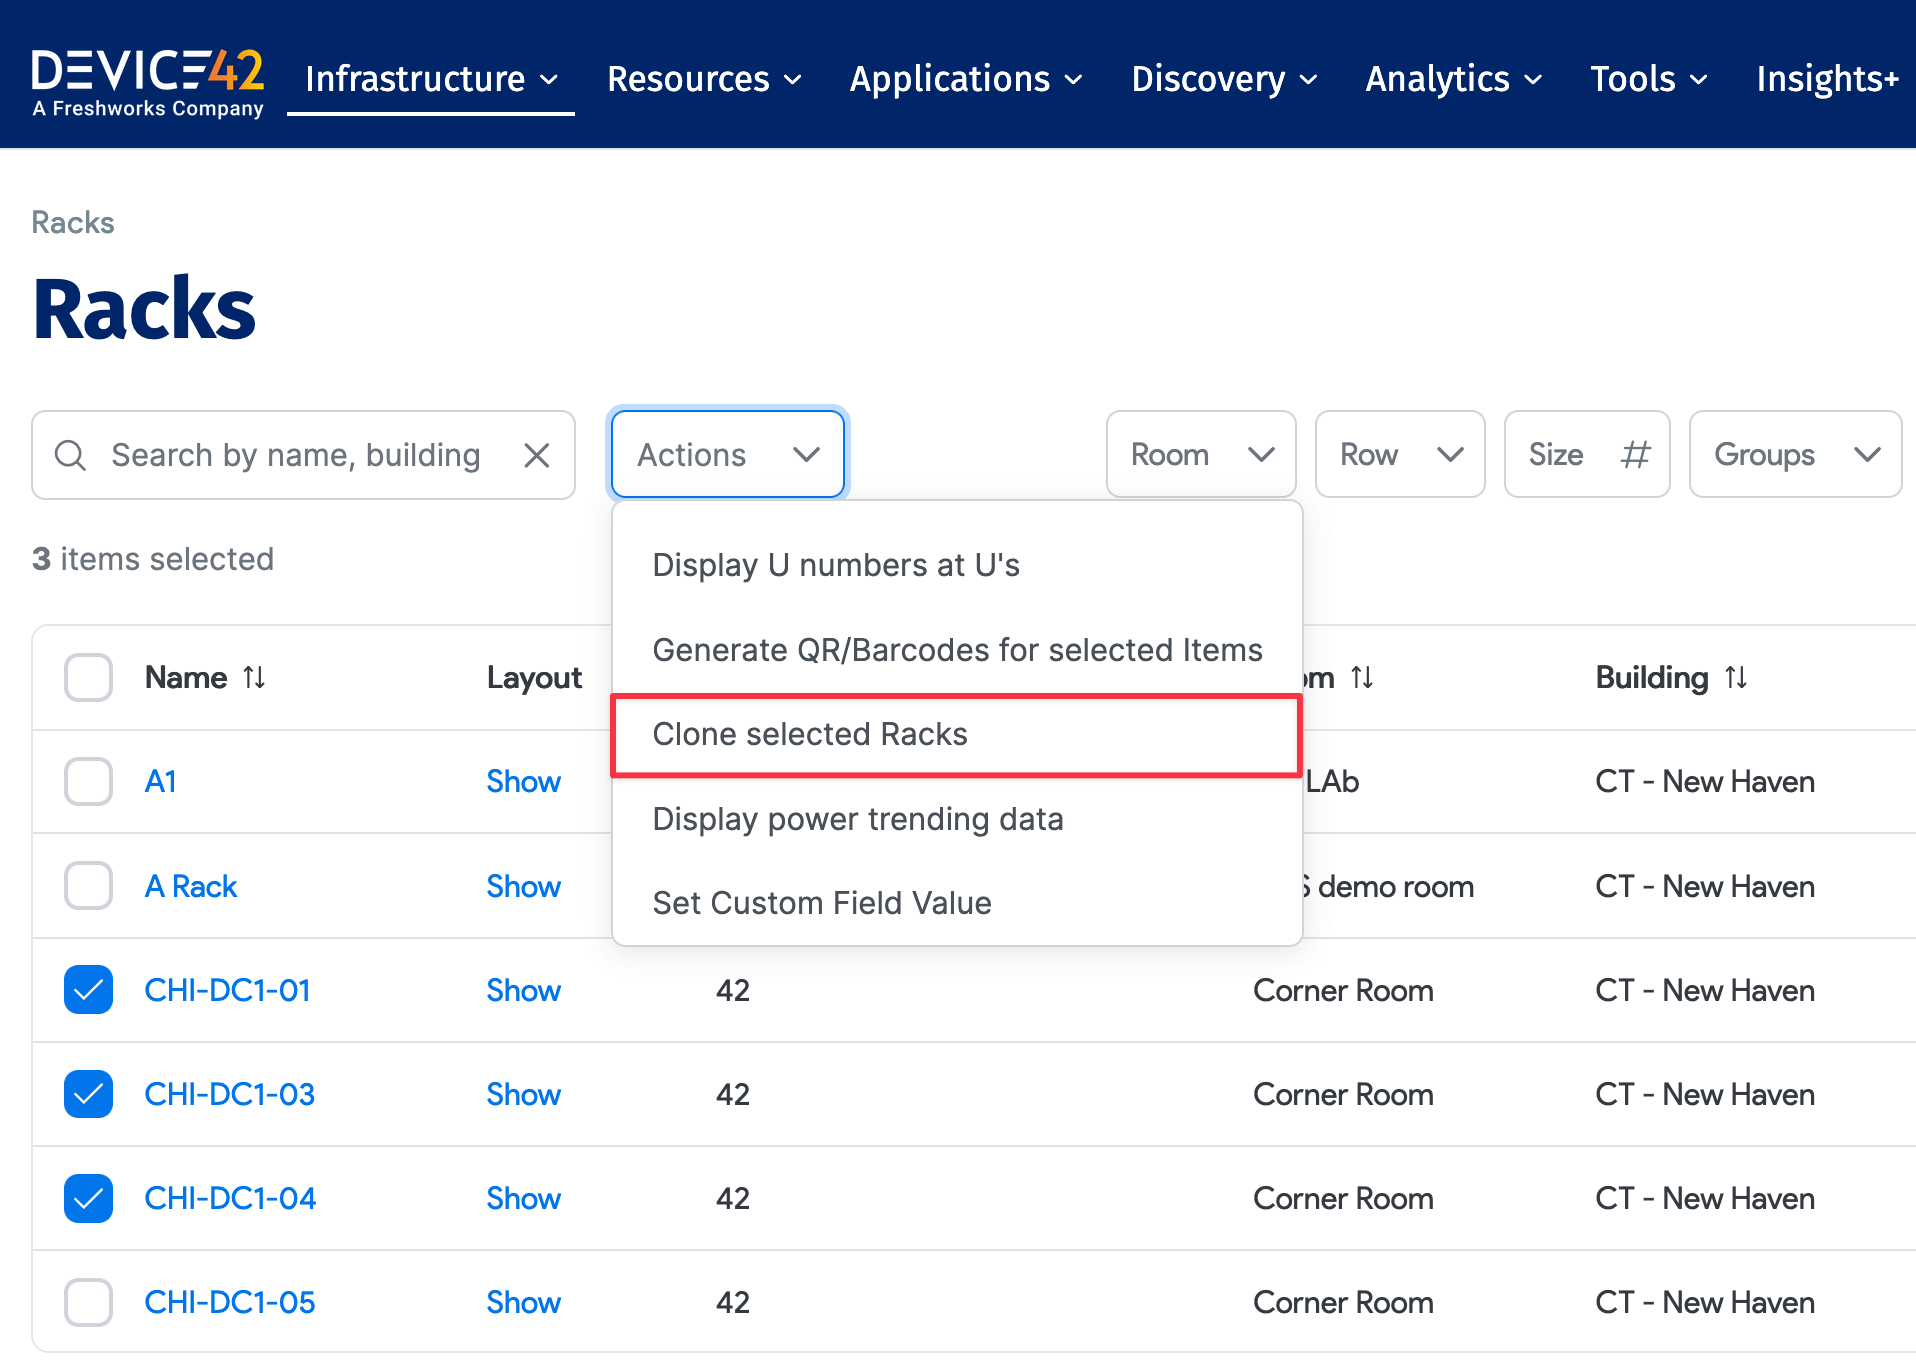Check the checkbox for rack A1
Viewport: 1916px width, 1368px height.
point(88,781)
